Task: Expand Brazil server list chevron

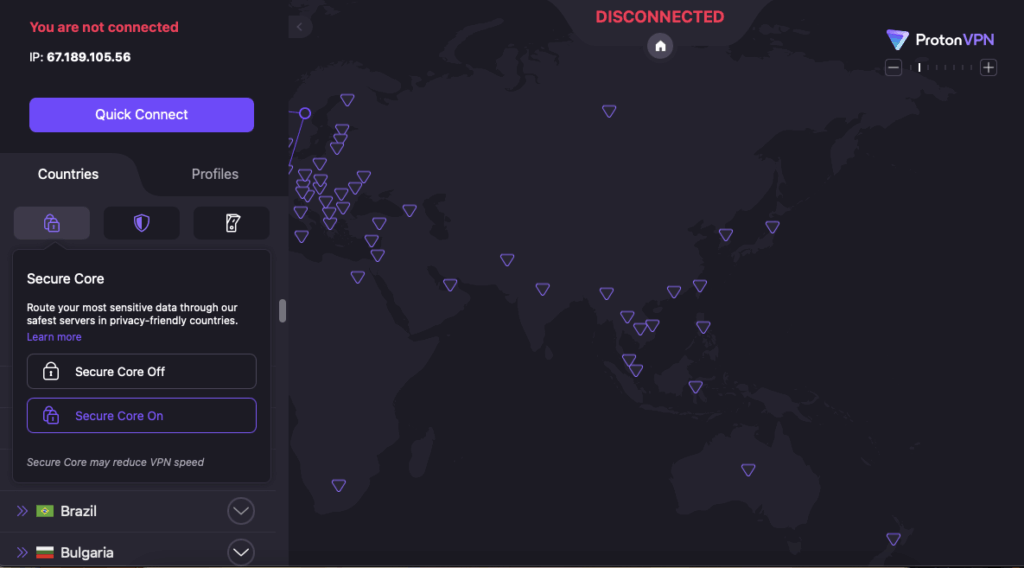Action: (240, 511)
